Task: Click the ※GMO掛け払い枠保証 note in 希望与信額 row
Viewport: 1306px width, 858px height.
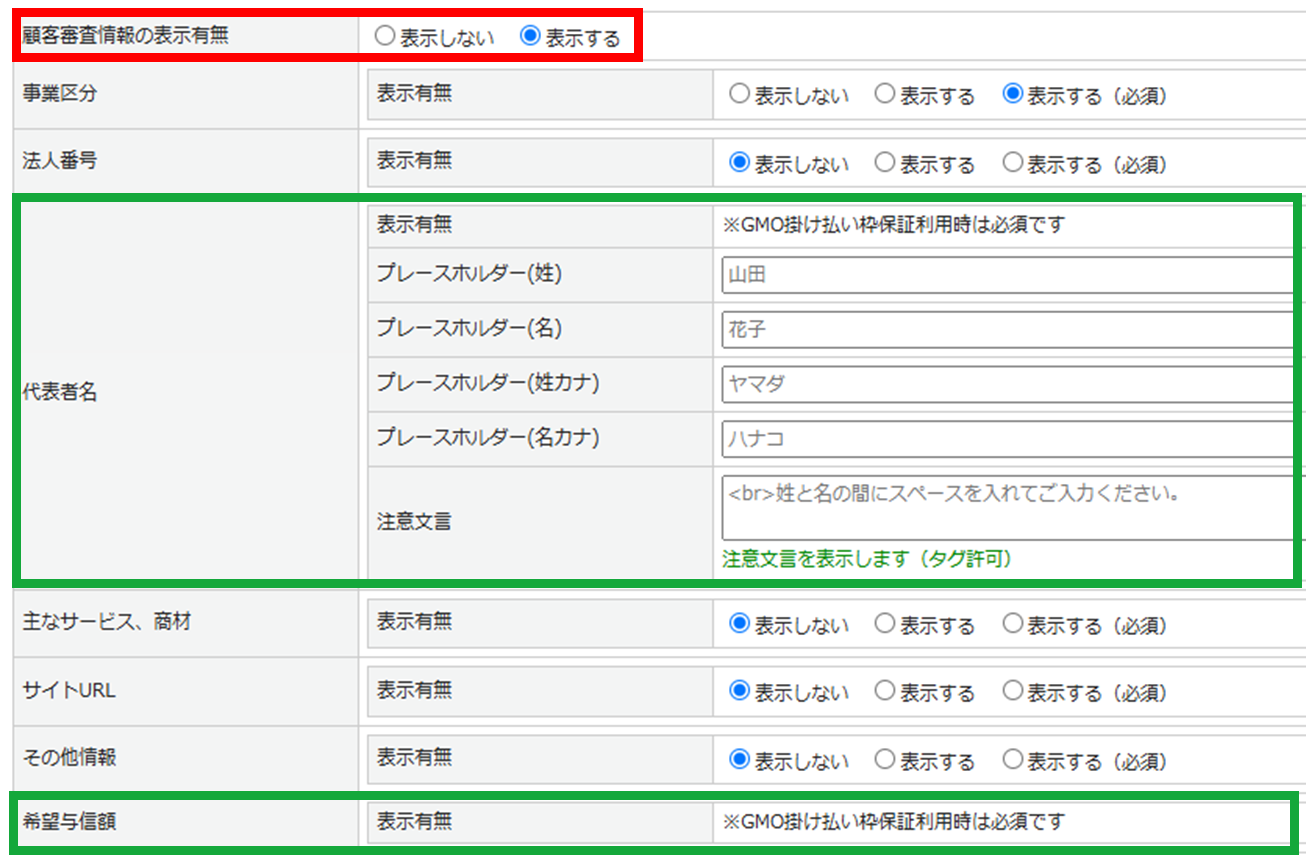Action: (894, 822)
